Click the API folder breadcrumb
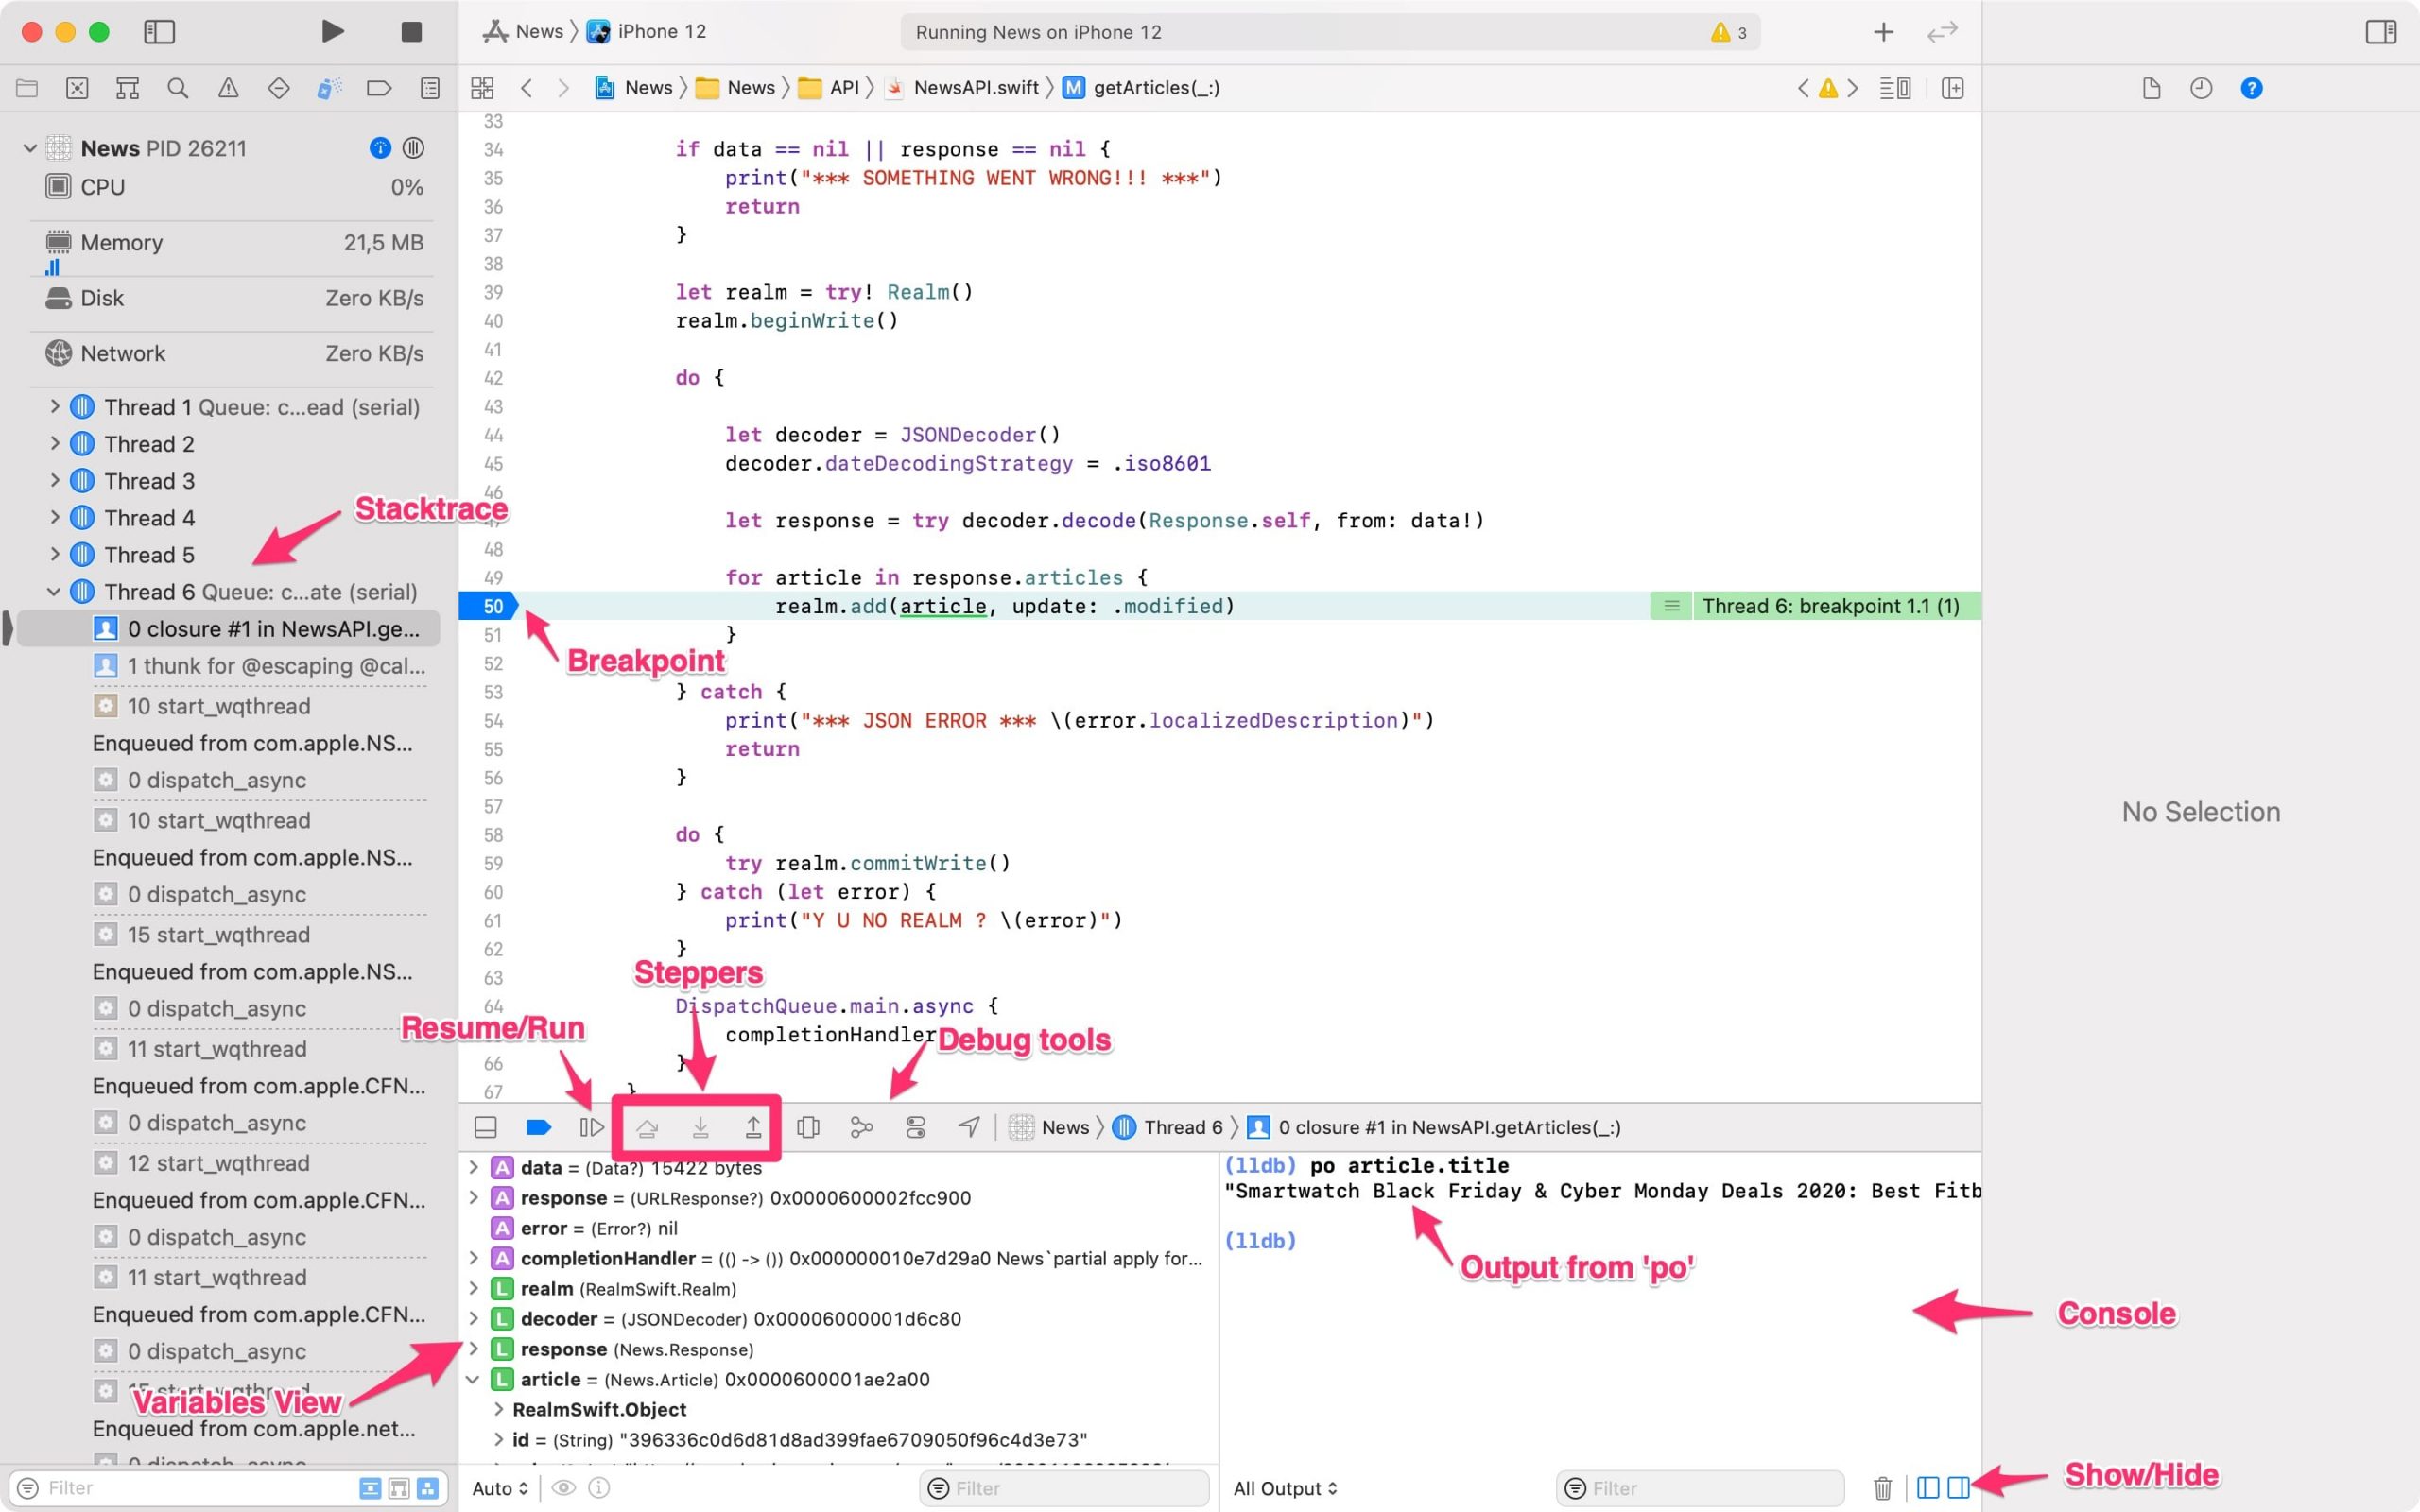The width and height of the screenshot is (2420, 1512). (830, 88)
